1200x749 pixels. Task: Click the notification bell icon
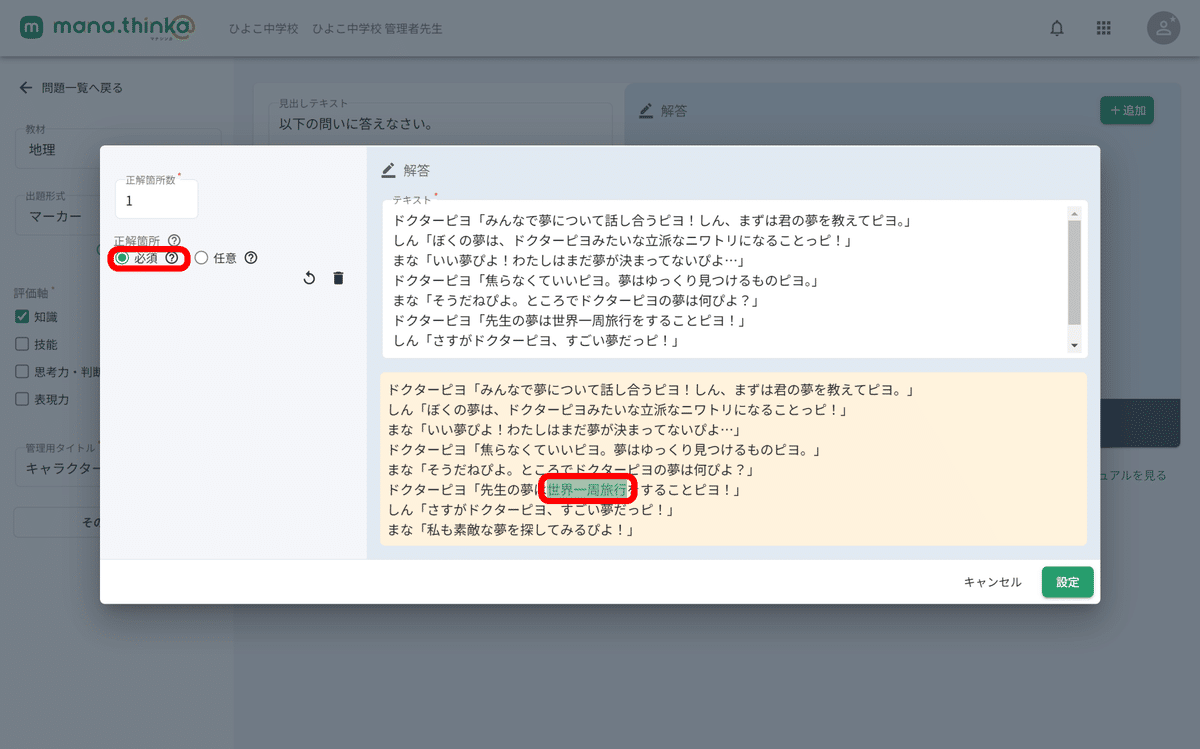(x=1057, y=28)
